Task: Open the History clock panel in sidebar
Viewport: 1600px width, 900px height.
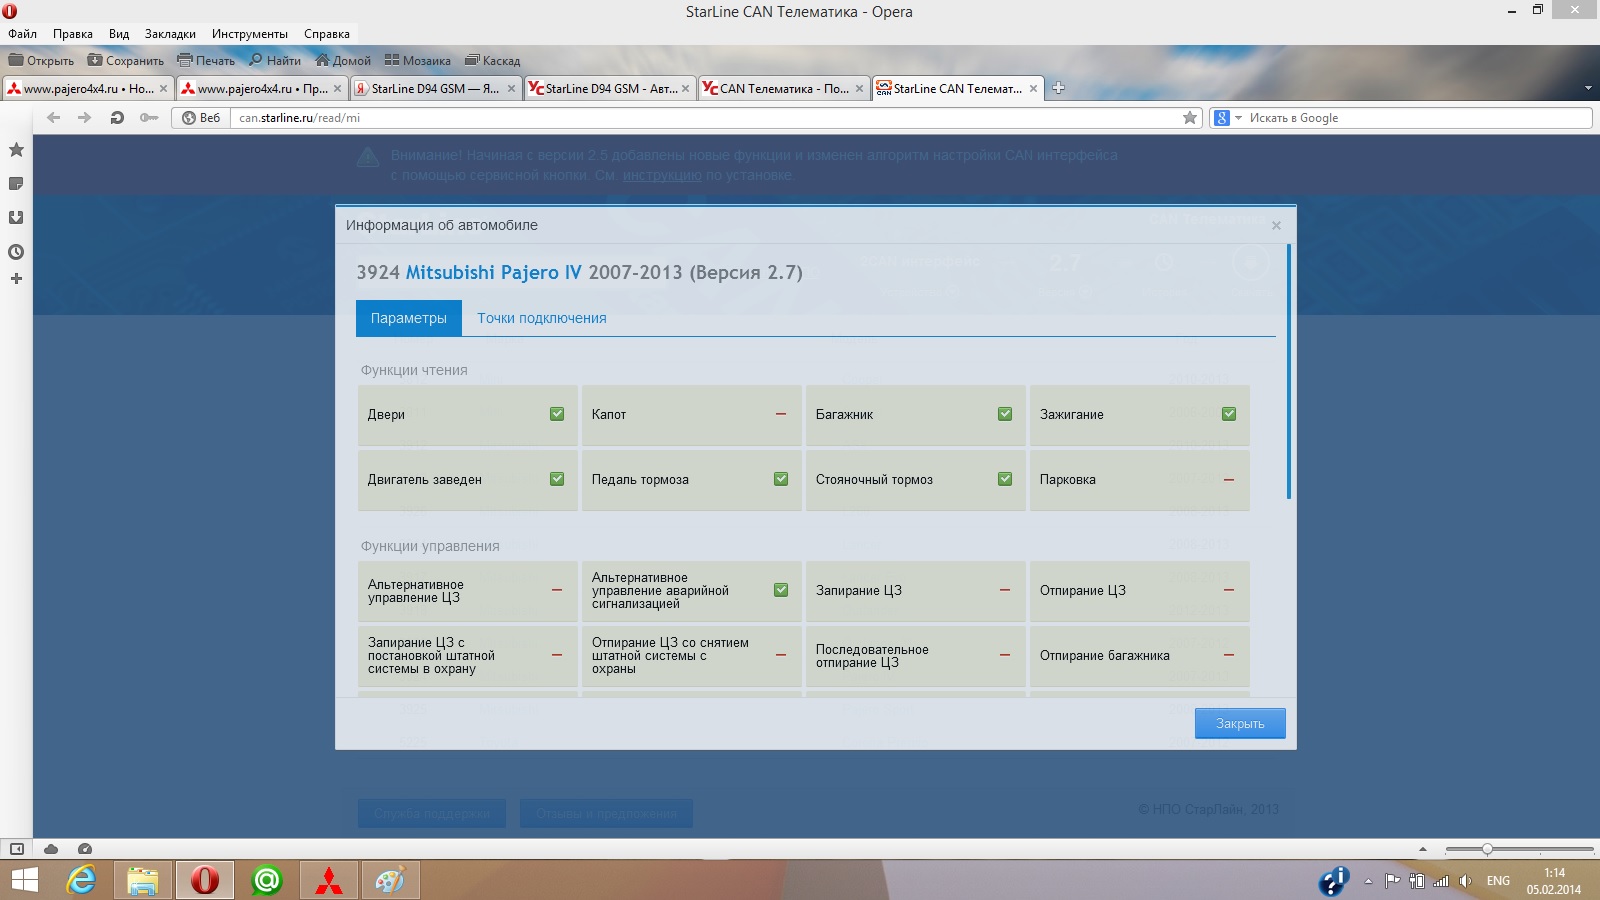Action: click(16, 252)
